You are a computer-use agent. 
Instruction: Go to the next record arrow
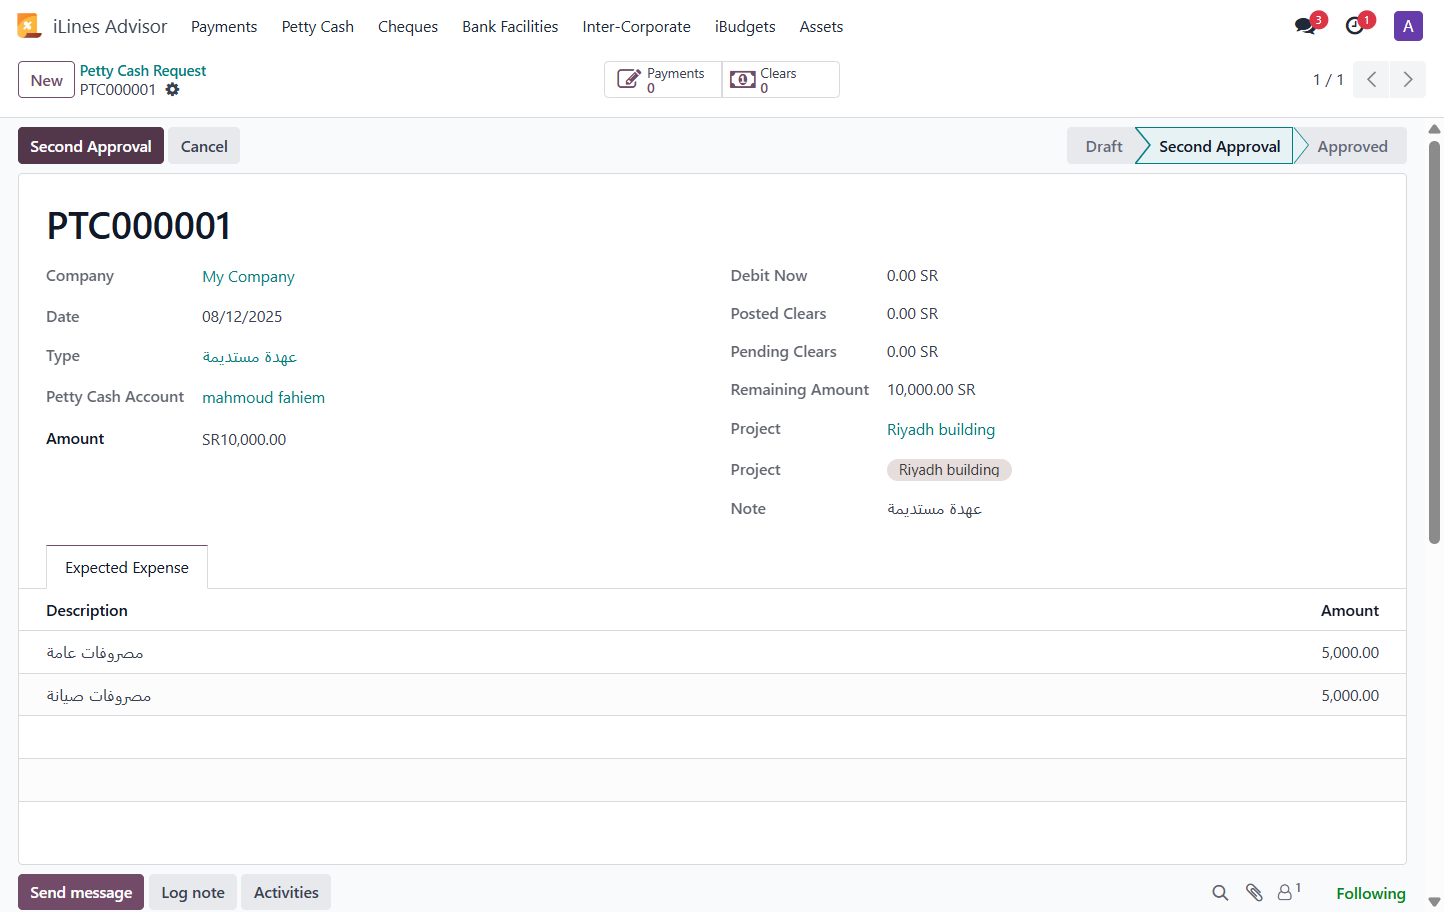[x=1408, y=80]
